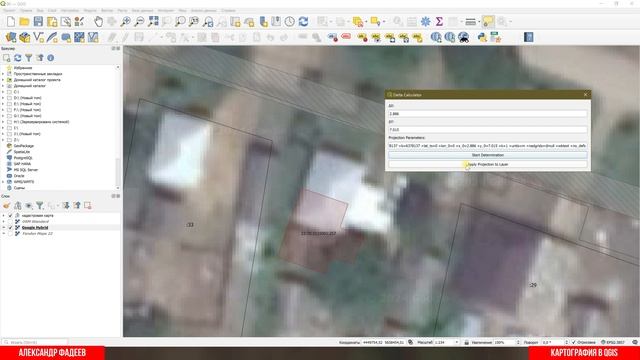Click the Collapse All icon in Layers panel

(77, 205)
